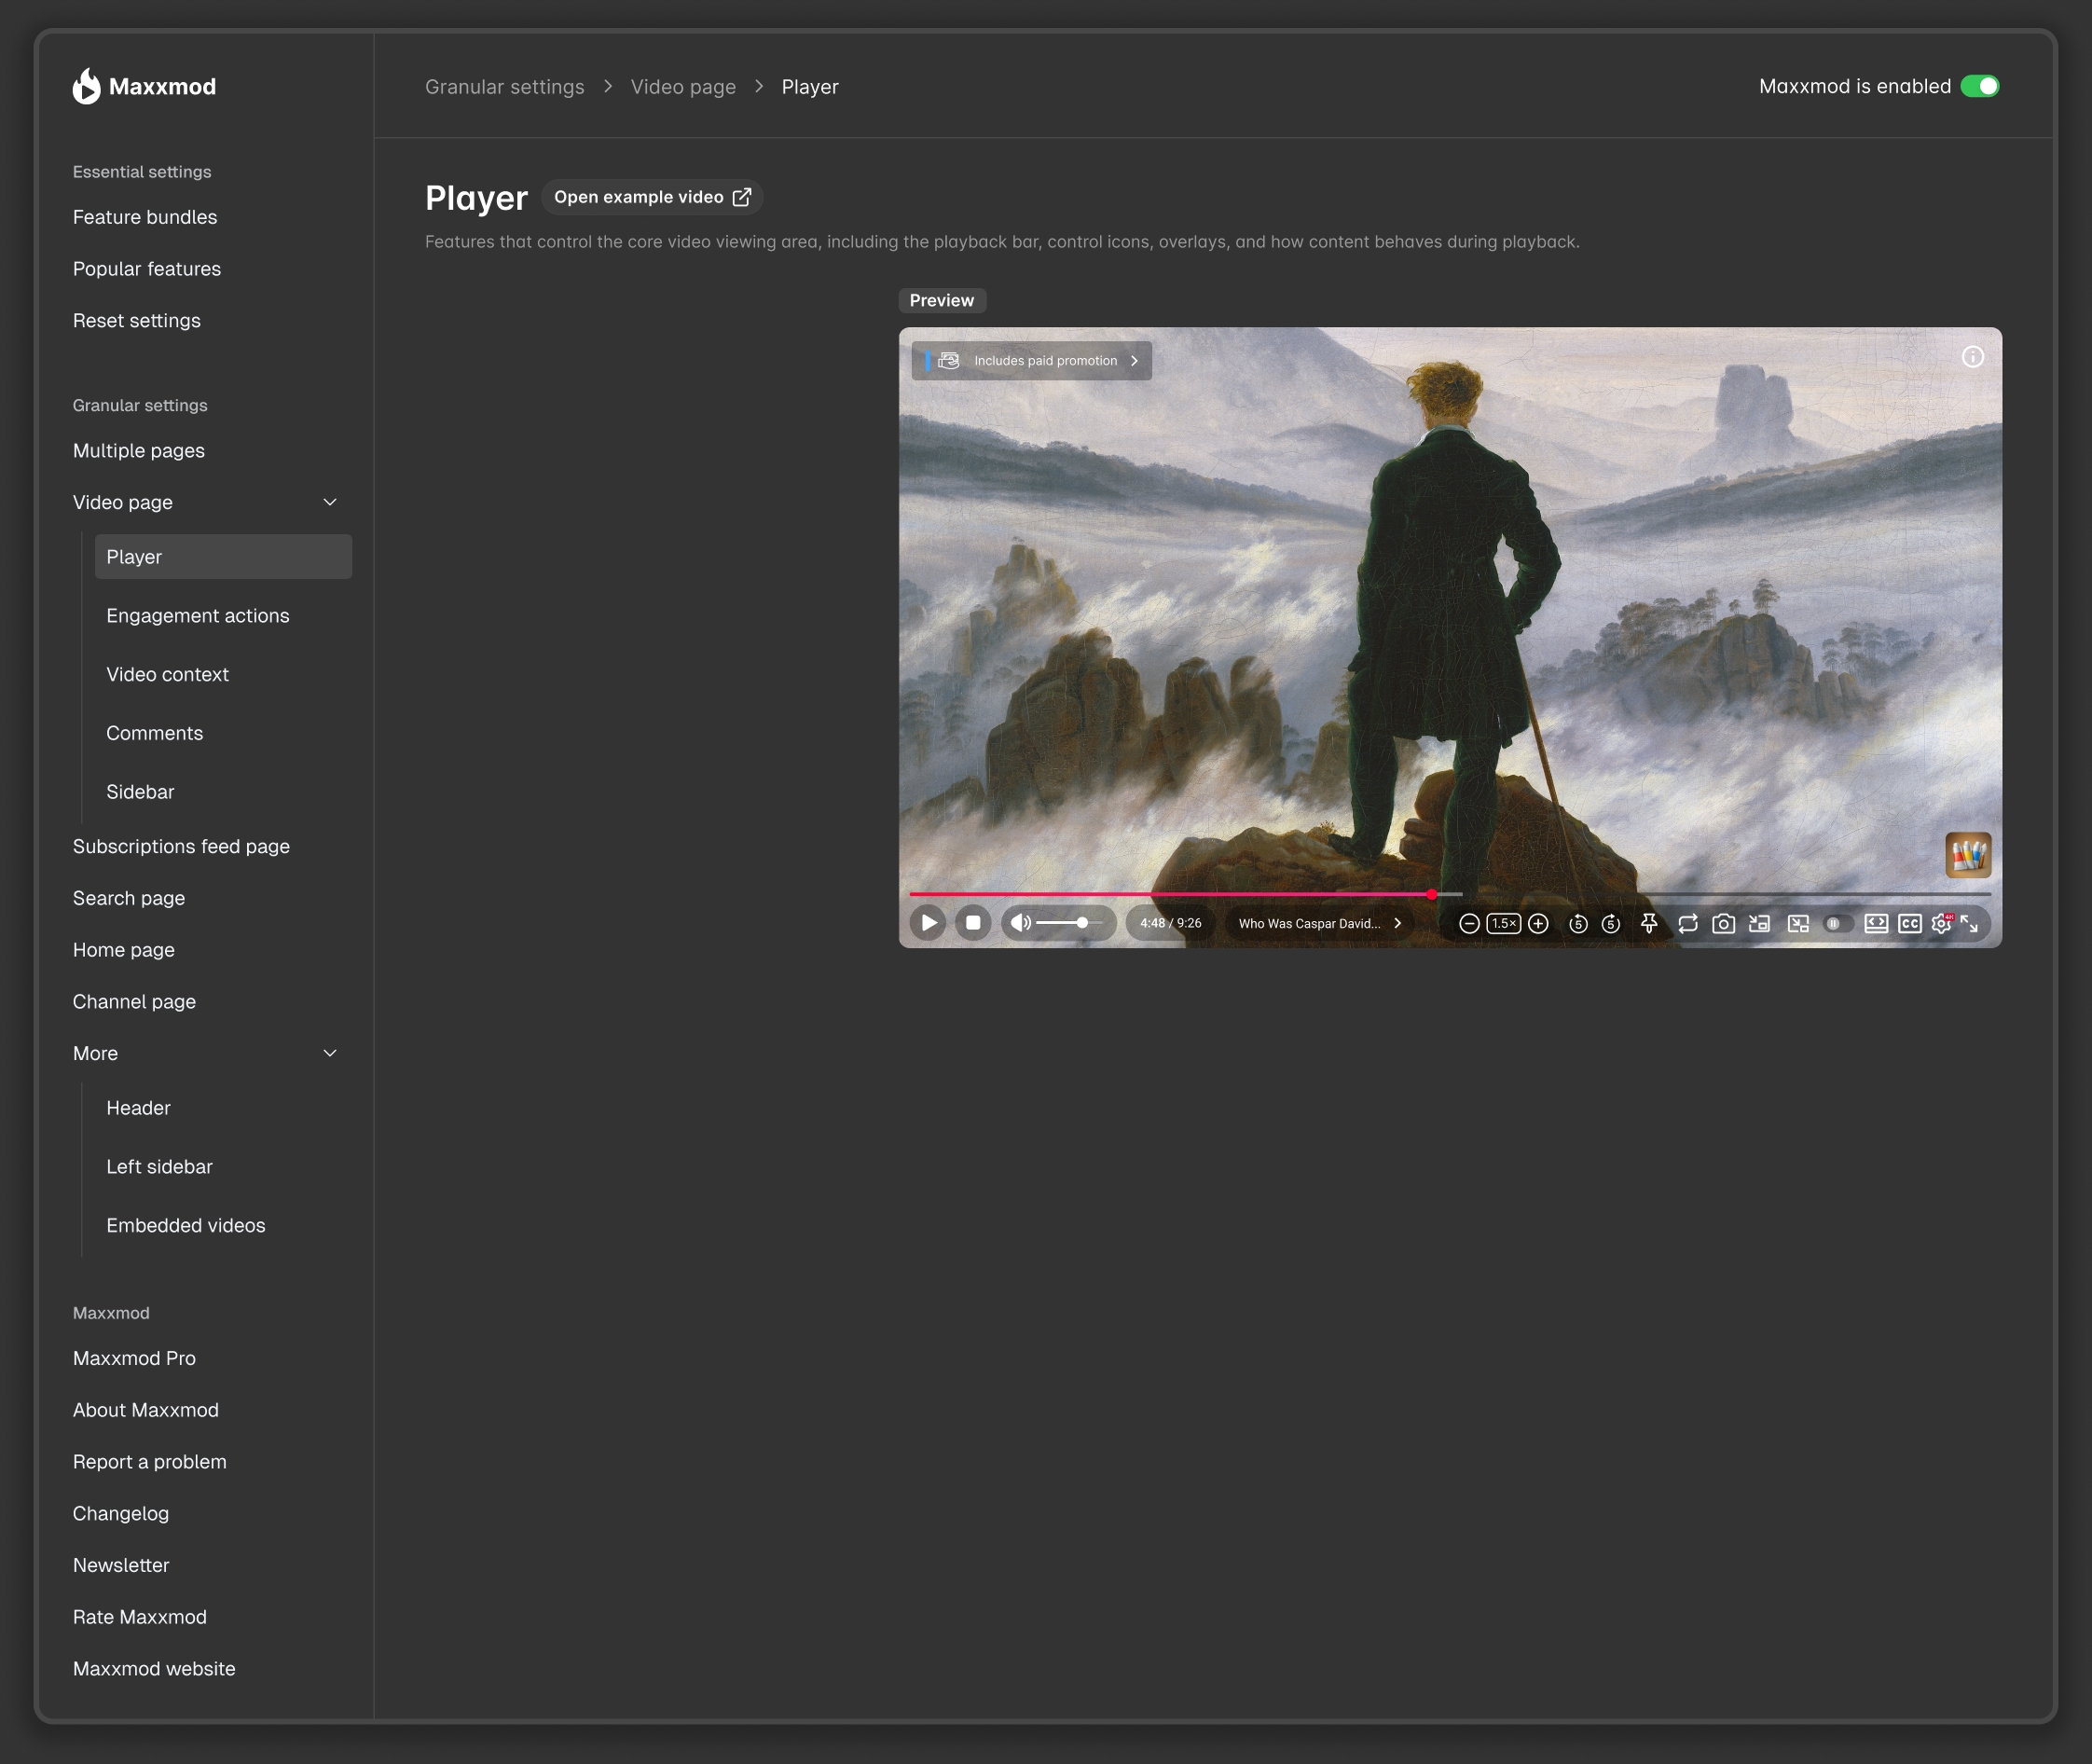Open Subscriptions feed page settings
The width and height of the screenshot is (2092, 1764).
tap(181, 846)
